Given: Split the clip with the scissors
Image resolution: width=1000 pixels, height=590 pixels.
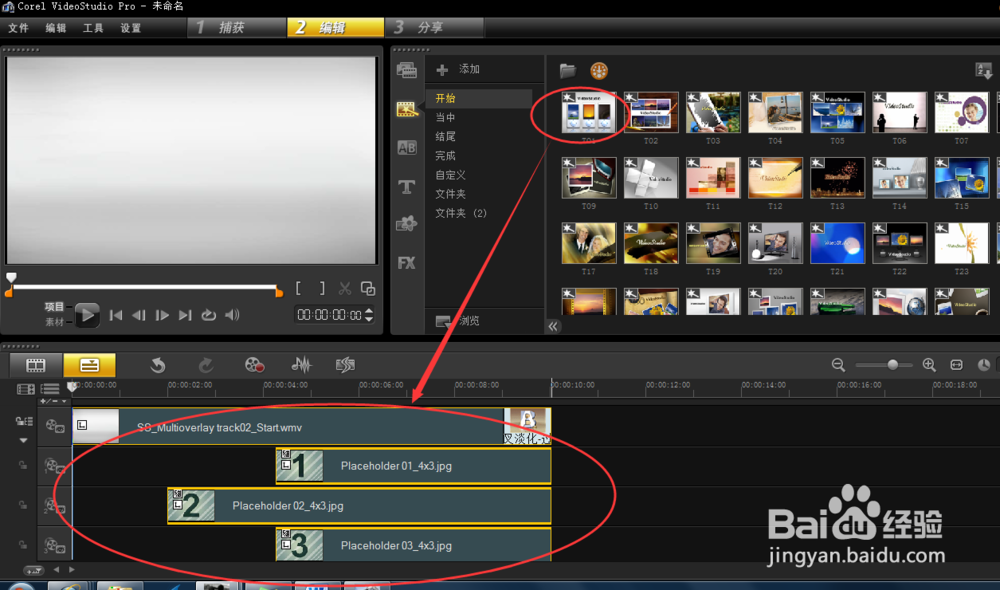Looking at the screenshot, I should pos(345,289).
